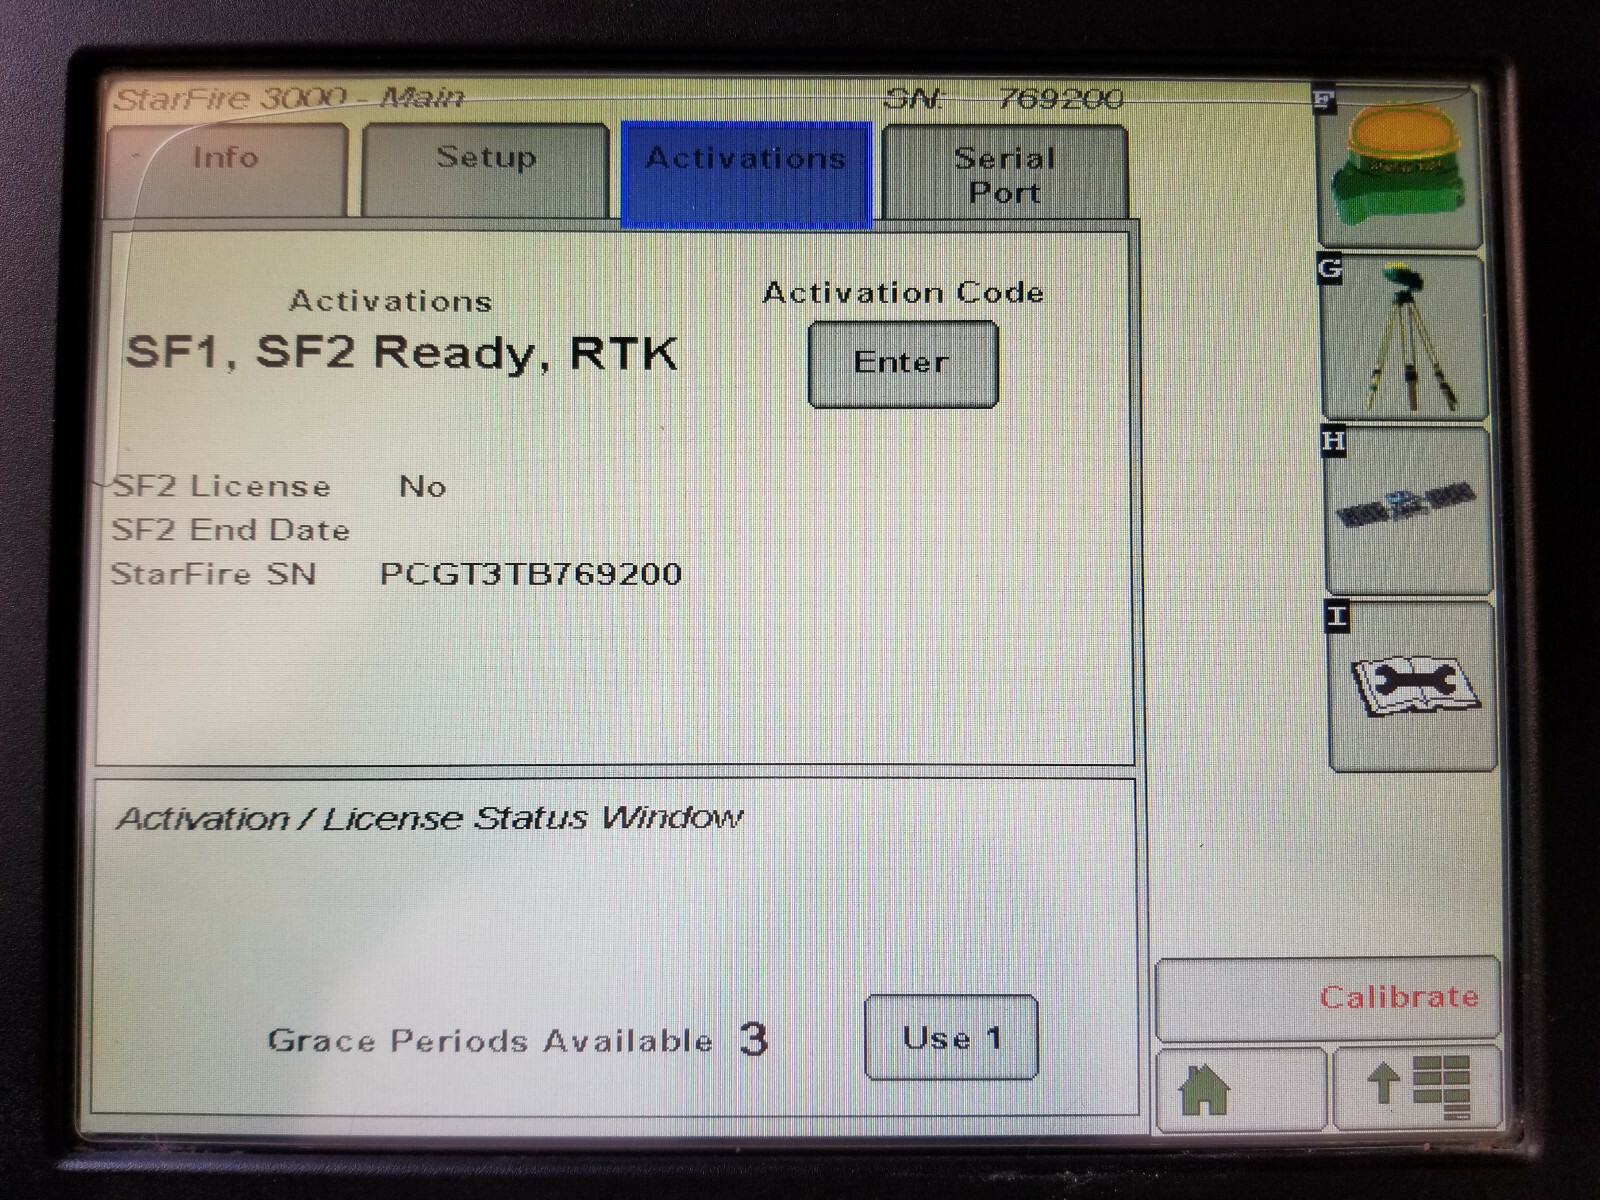The width and height of the screenshot is (1600, 1200).
Task: Click Use 1 grace period button
Action: point(951,1038)
